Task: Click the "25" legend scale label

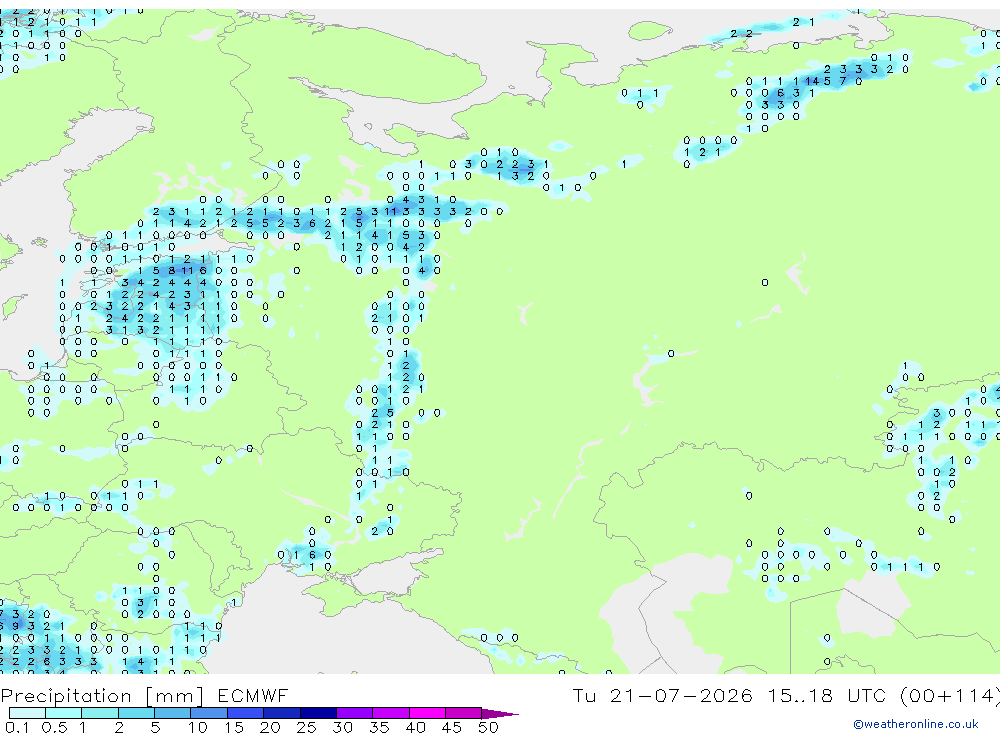Action: tap(307, 727)
